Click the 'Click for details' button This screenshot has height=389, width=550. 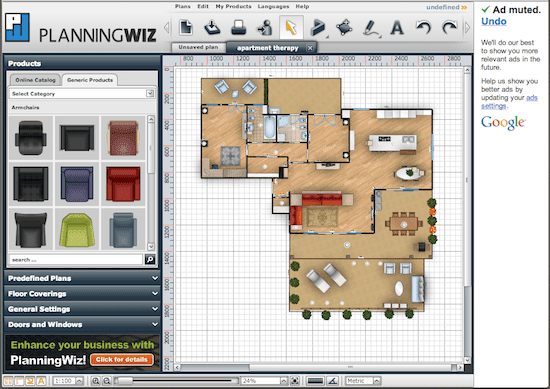click(122, 360)
